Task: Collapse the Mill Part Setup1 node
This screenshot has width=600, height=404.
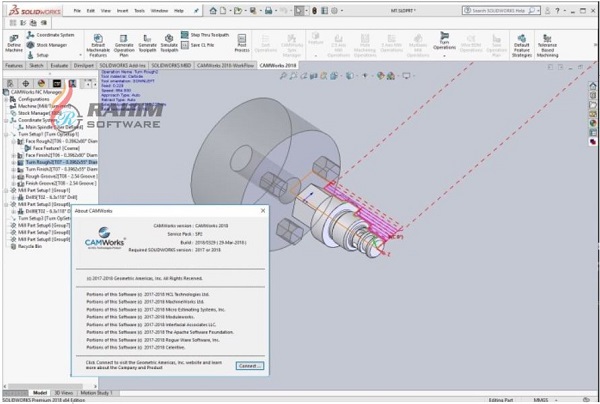Action: point(6,190)
